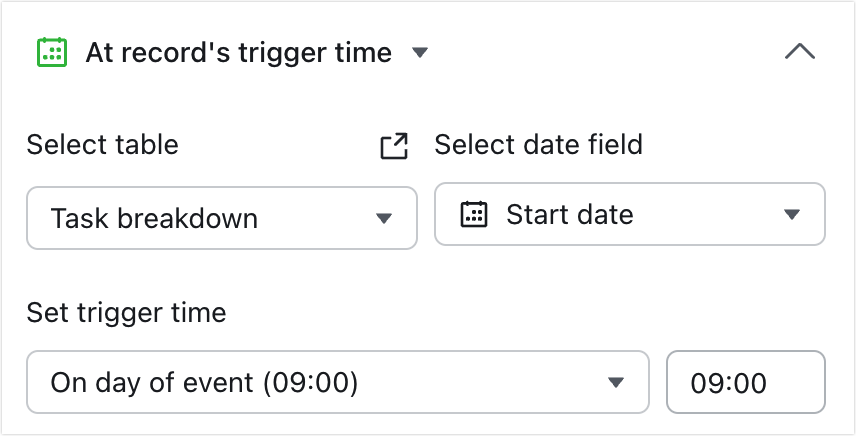Open the On day of event dropdown
Viewport: 856px width, 436px height.
(338, 382)
